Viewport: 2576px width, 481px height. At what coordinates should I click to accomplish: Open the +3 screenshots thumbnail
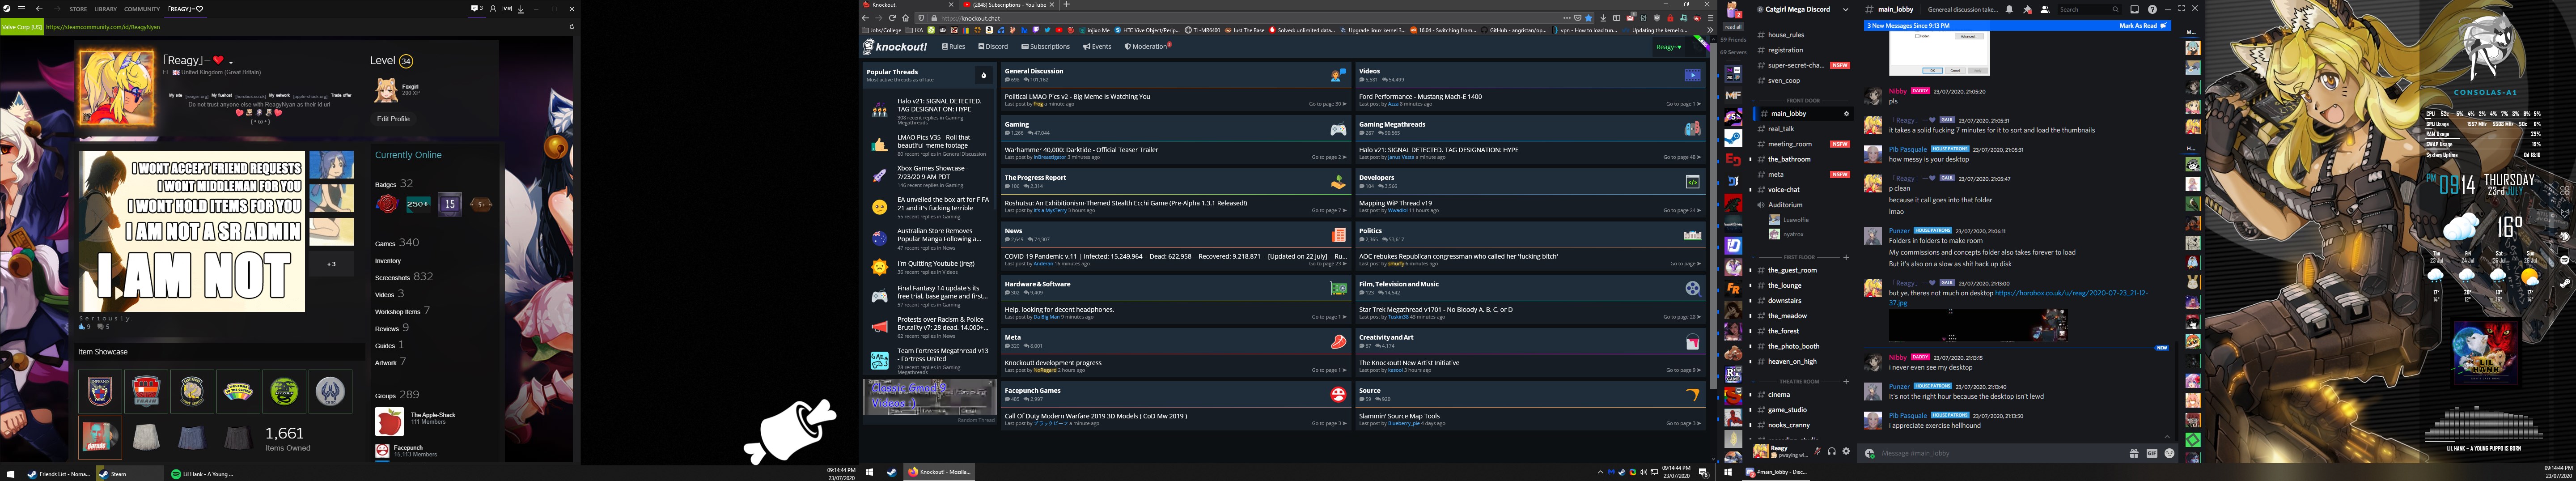tap(331, 264)
